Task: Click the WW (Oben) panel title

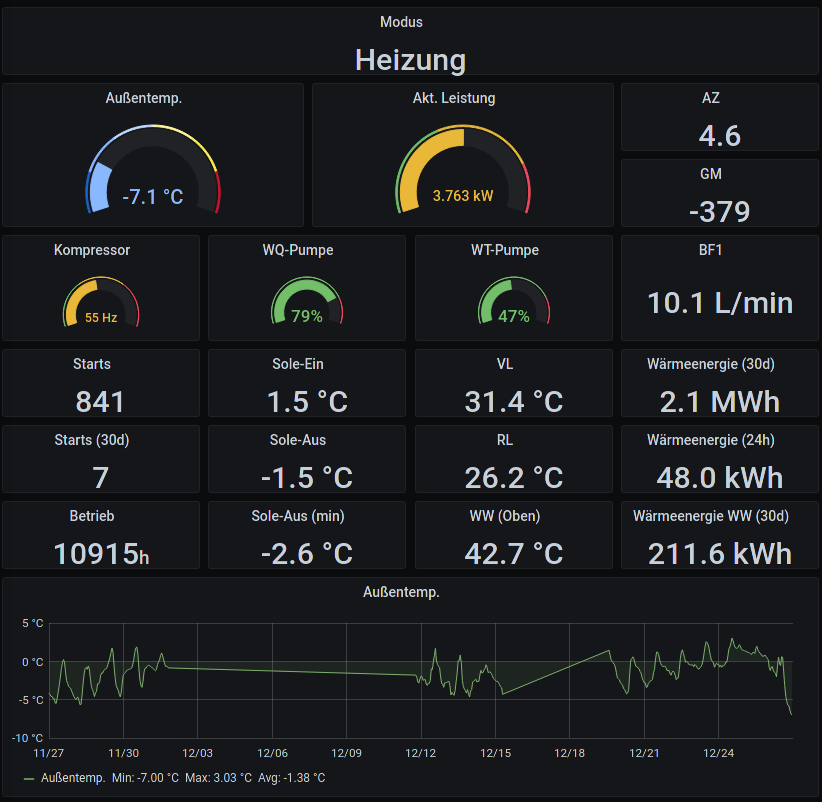Action: (x=505, y=516)
